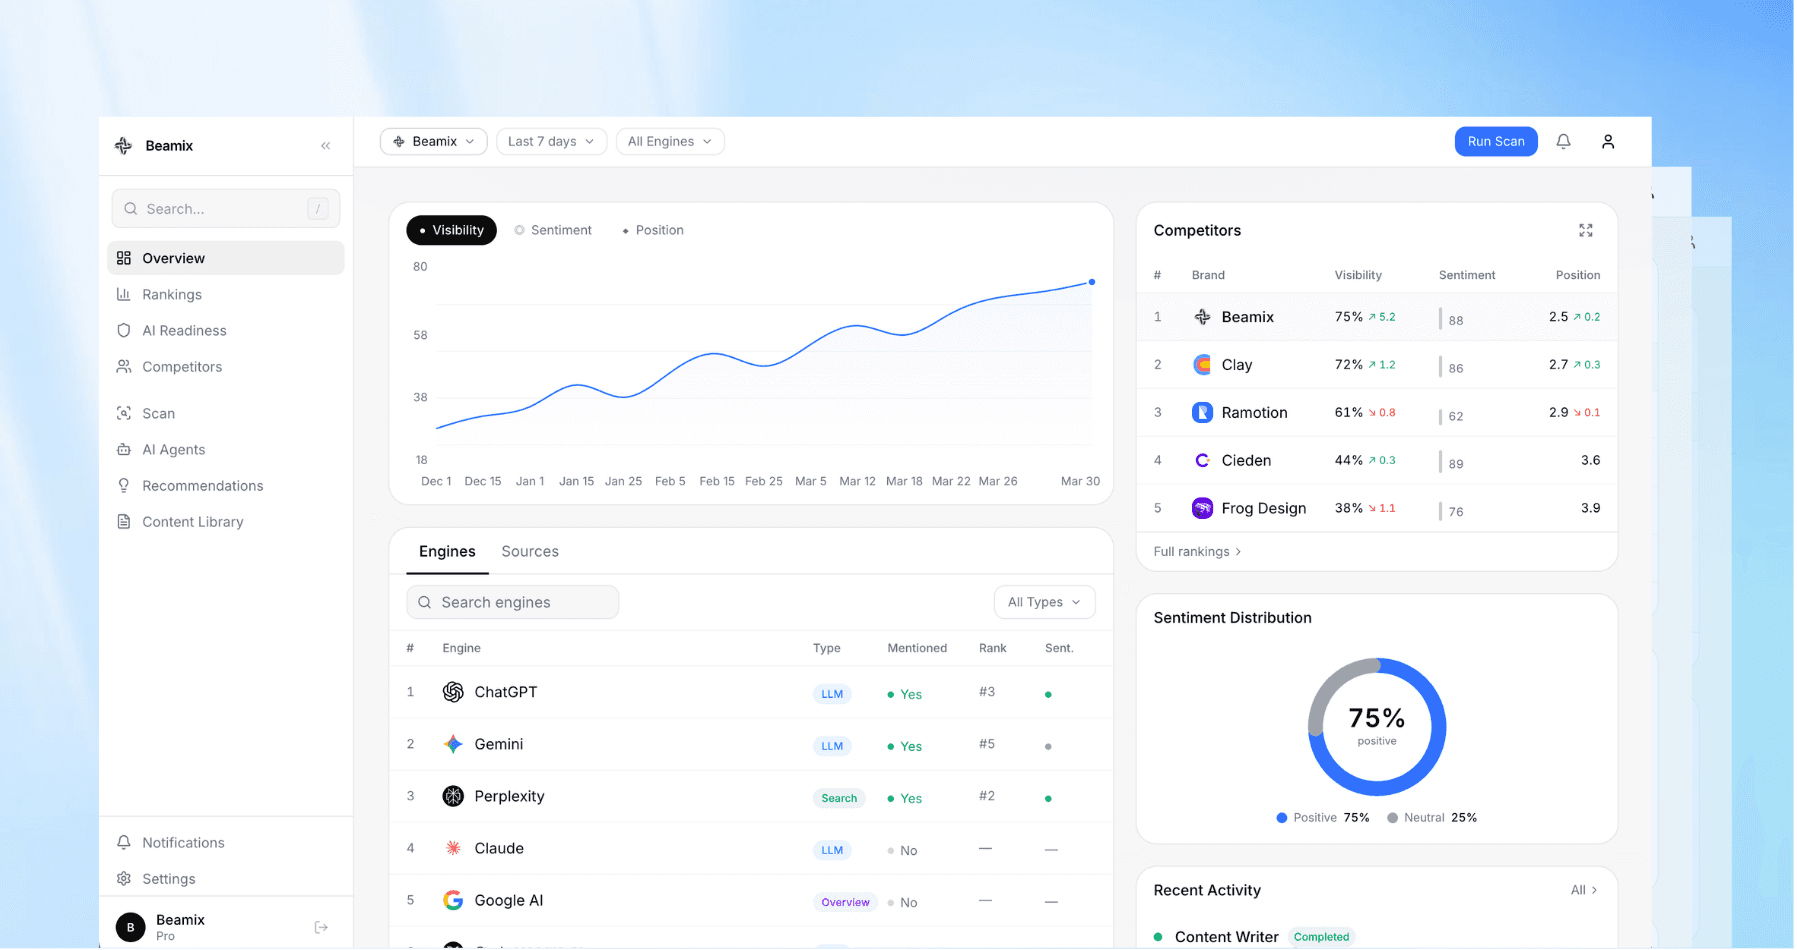Viewport: 1797px width, 950px height.
Task: Click the Neutral legend gray dot
Action: pos(1394,819)
